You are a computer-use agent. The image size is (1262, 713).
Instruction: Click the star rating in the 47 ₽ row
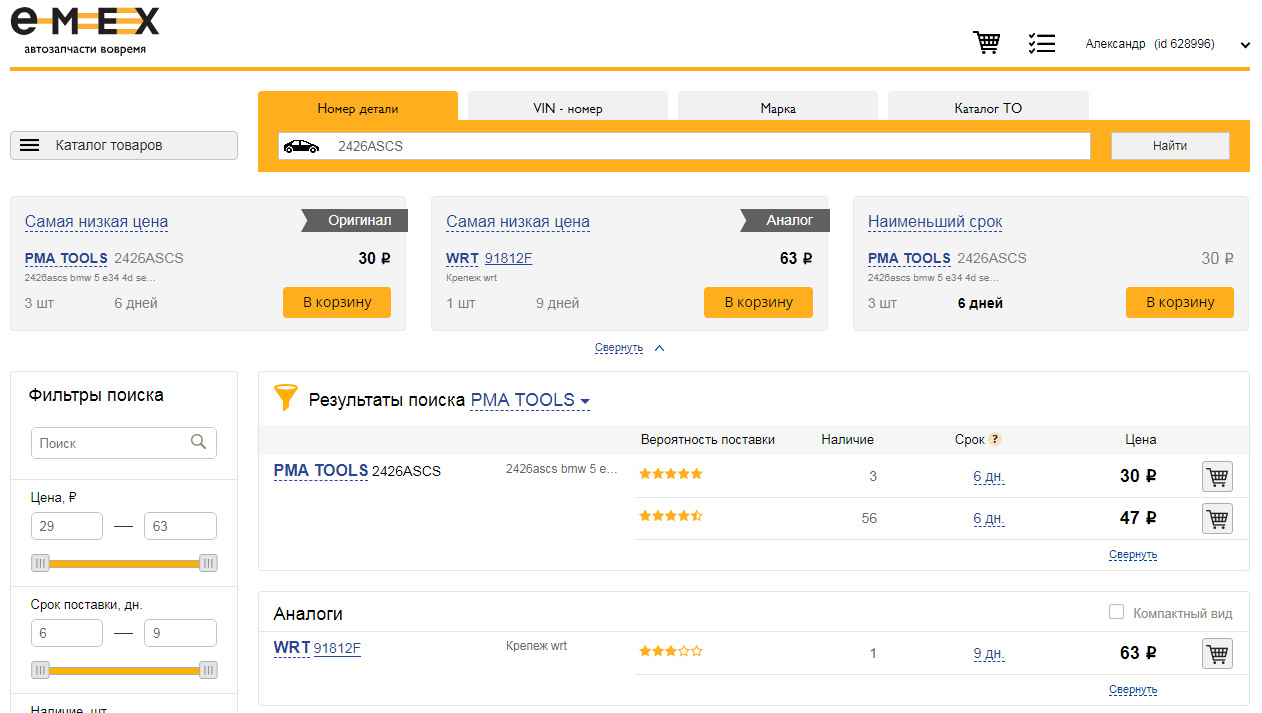(x=671, y=516)
